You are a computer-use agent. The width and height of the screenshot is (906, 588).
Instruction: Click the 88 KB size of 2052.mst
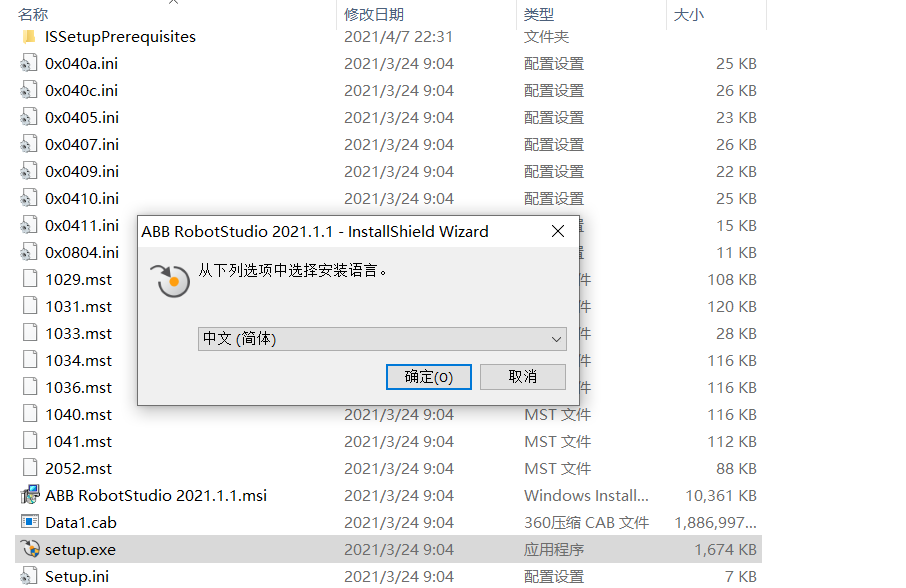pyautogui.click(x=736, y=468)
